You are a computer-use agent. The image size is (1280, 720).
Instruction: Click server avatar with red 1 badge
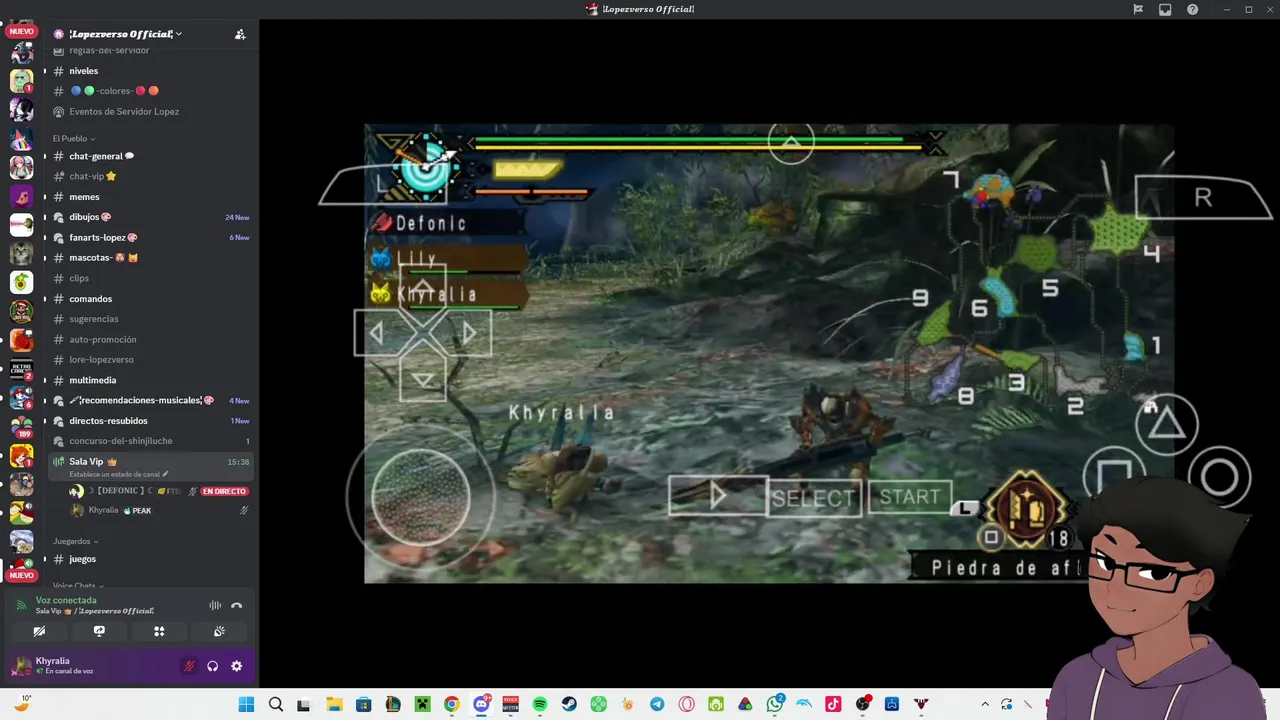pyautogui.click(x=21, y=80)
